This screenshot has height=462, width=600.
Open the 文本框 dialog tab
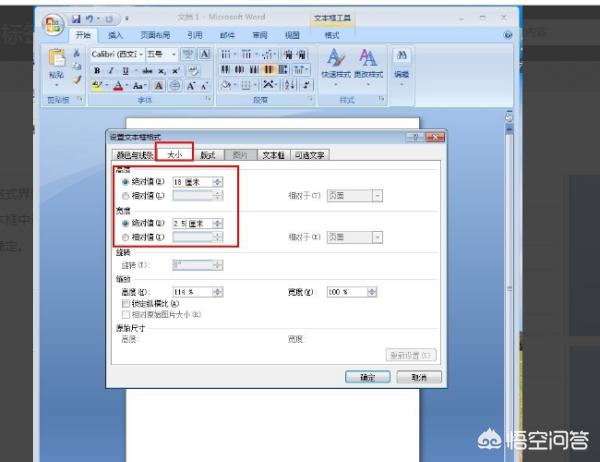273,155
